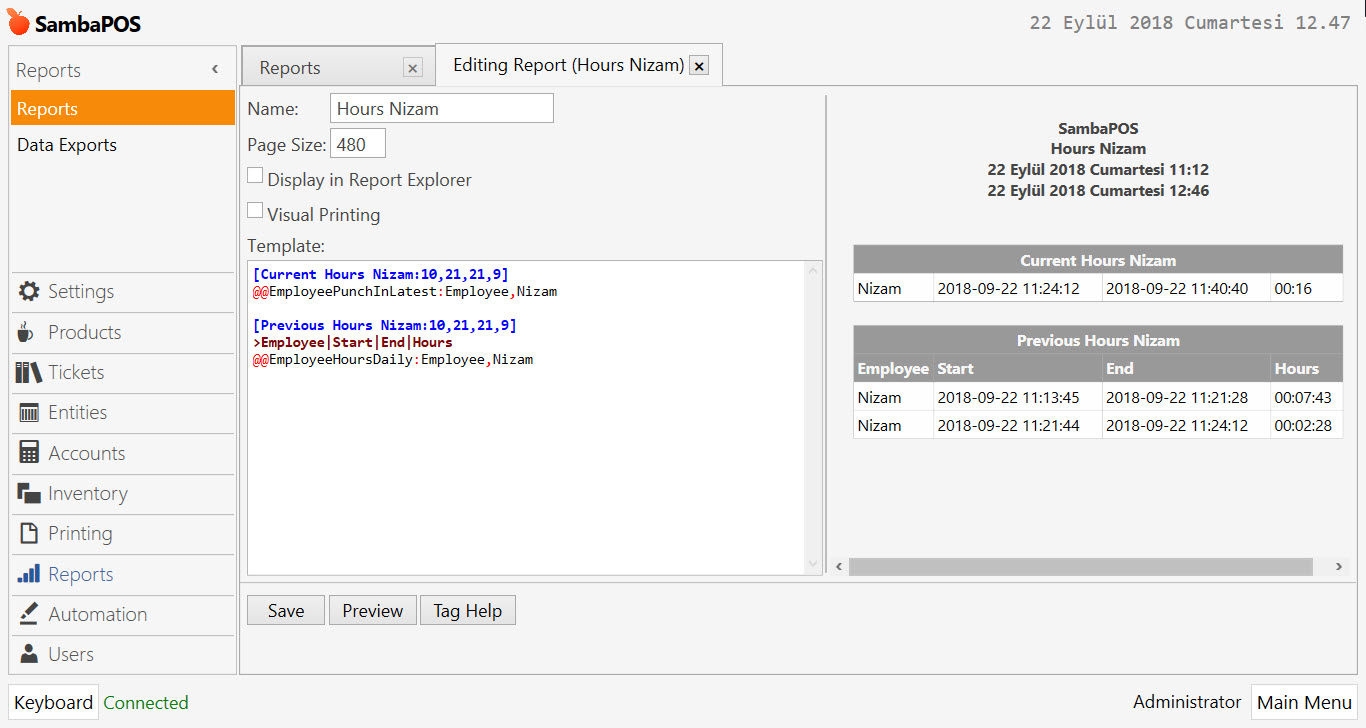Navigate to Entities using its sidebar icon
Image resolution: width=1366 pixels, height=728 pixels.
tap(31, 412)
